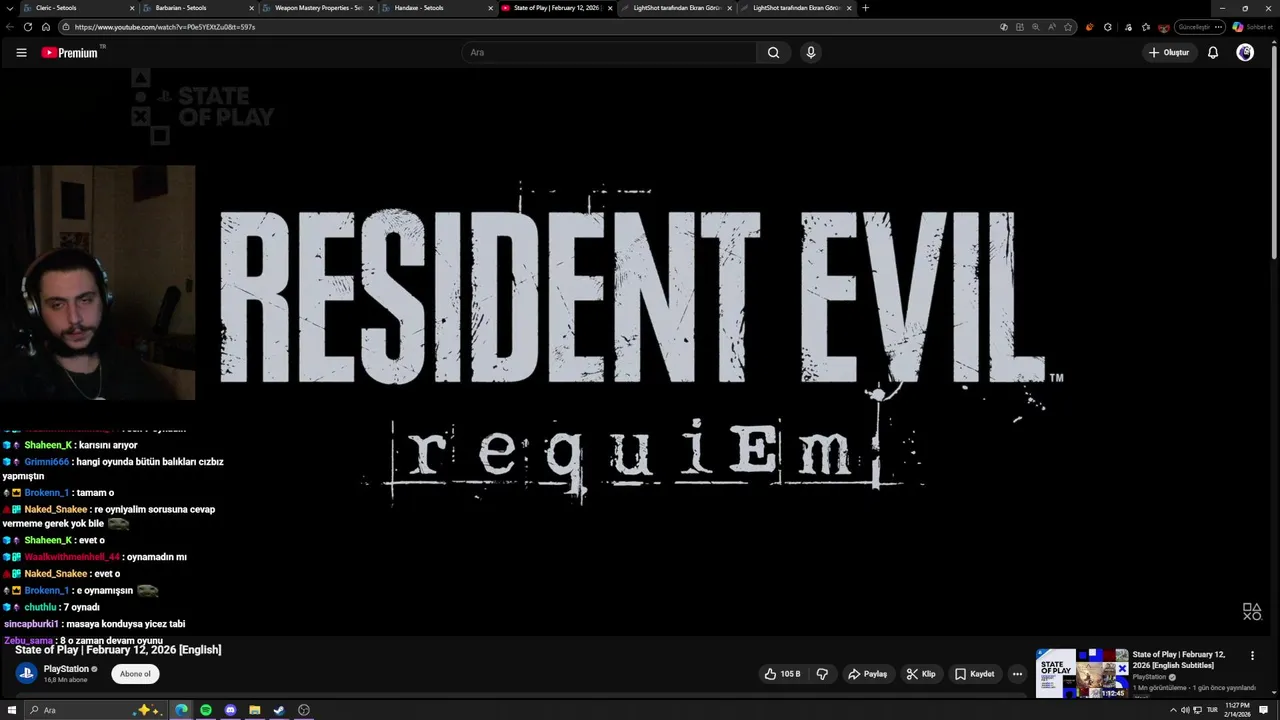Start voice search with the microphone icon

811,52
